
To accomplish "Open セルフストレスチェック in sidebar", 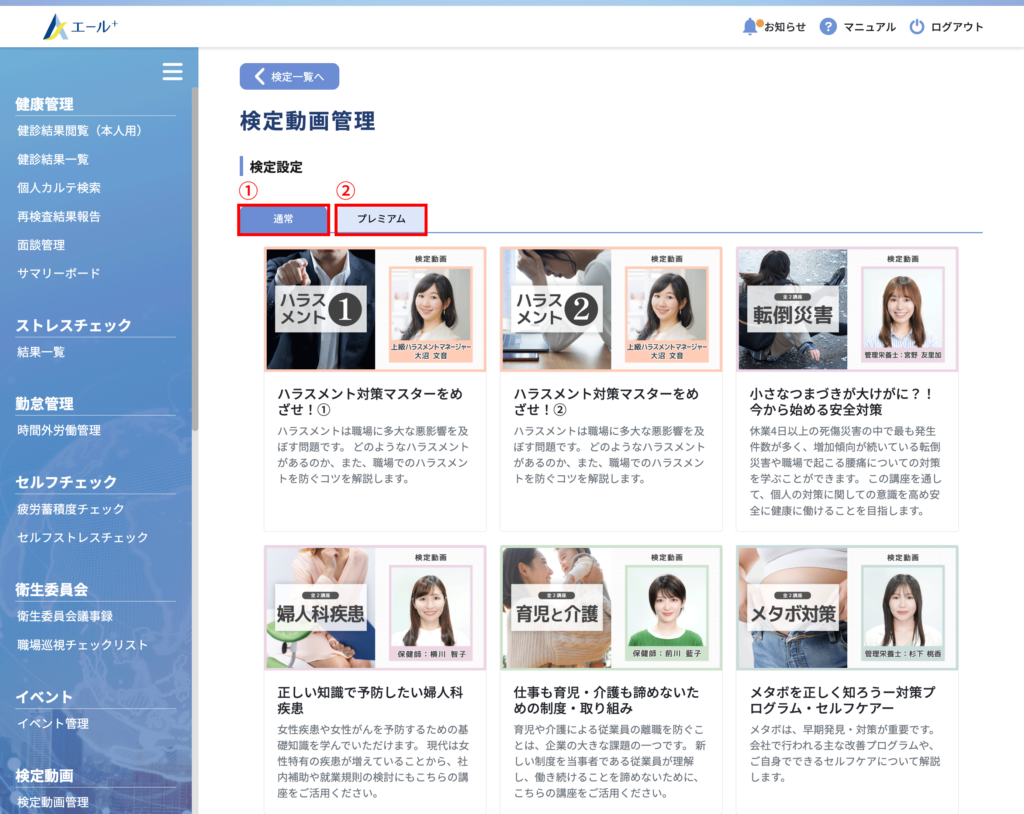I will click(82, 538).
